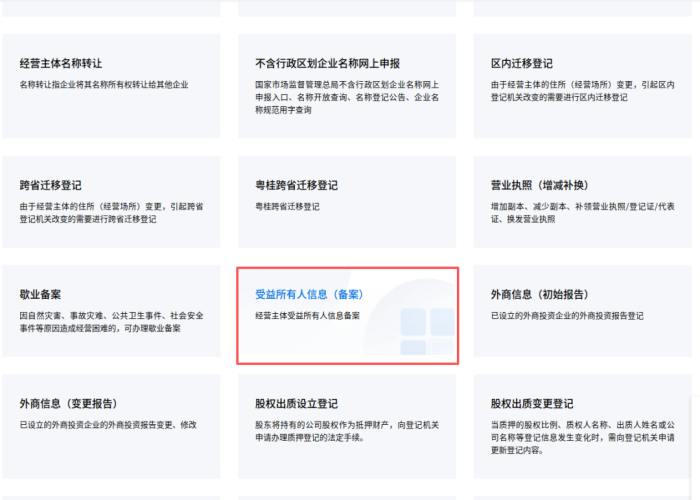The height and width of the screenshot is (500, 700).
Task: Click the description under 股权出质设立登记
Action: pos(344,431)
